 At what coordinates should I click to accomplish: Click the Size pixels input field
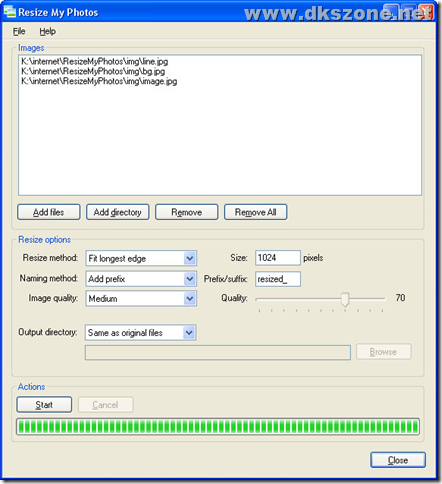[x=278, y=258]
